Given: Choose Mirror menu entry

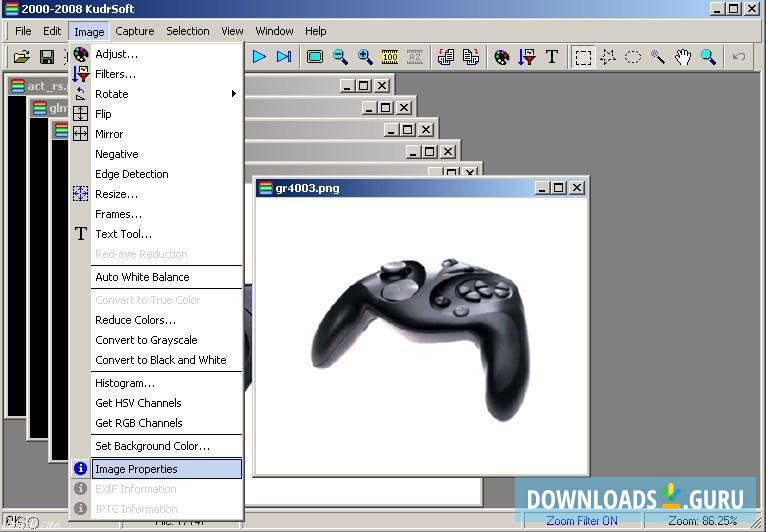Looking at the screenshot, I should coord(156,134).
